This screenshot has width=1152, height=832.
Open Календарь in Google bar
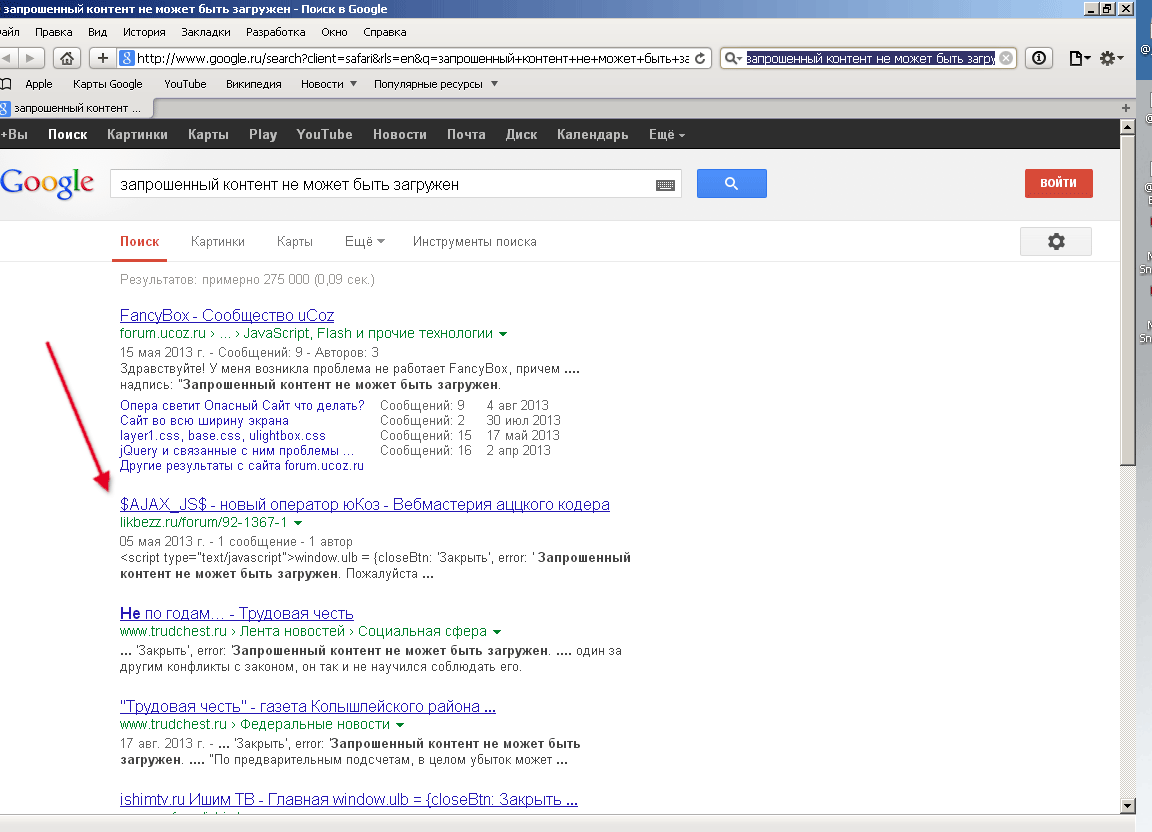tap(592, 135)
